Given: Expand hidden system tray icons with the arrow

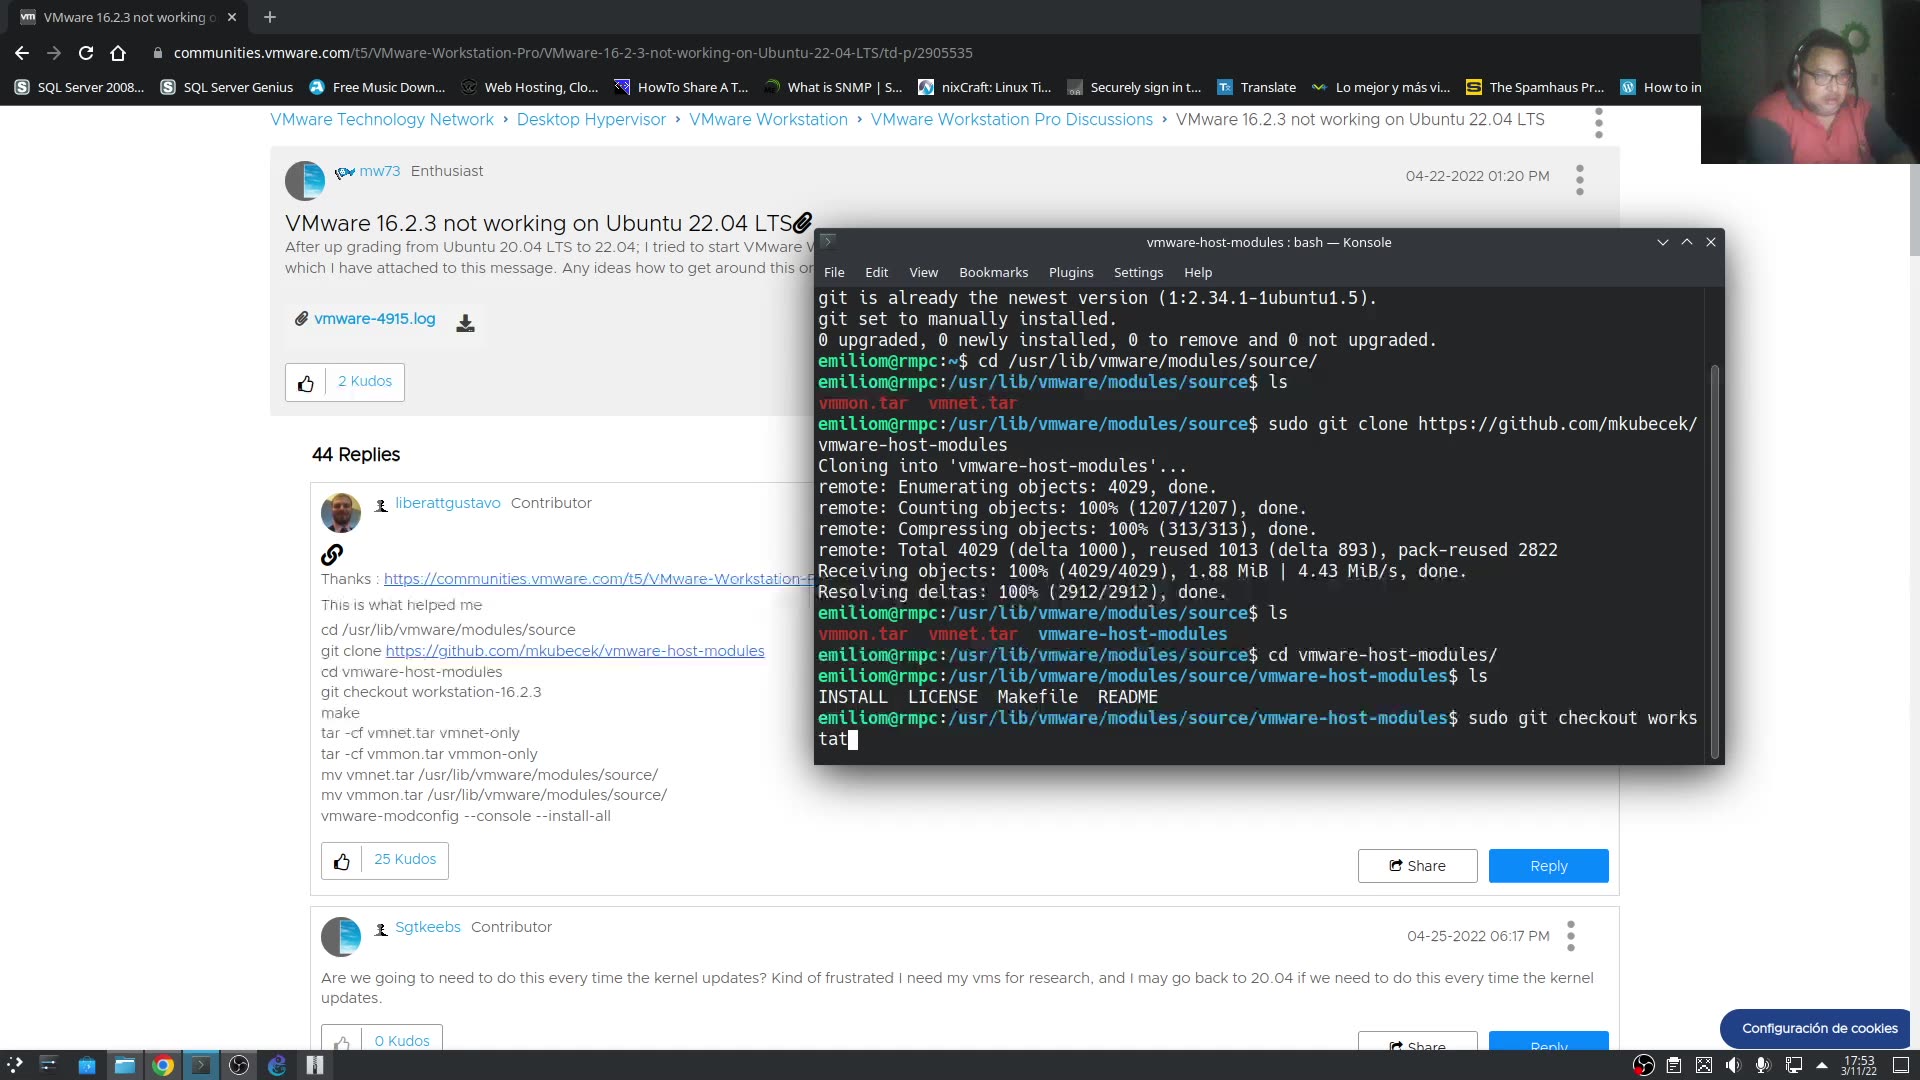Looking at the screenshot, I should 1822,1066.
